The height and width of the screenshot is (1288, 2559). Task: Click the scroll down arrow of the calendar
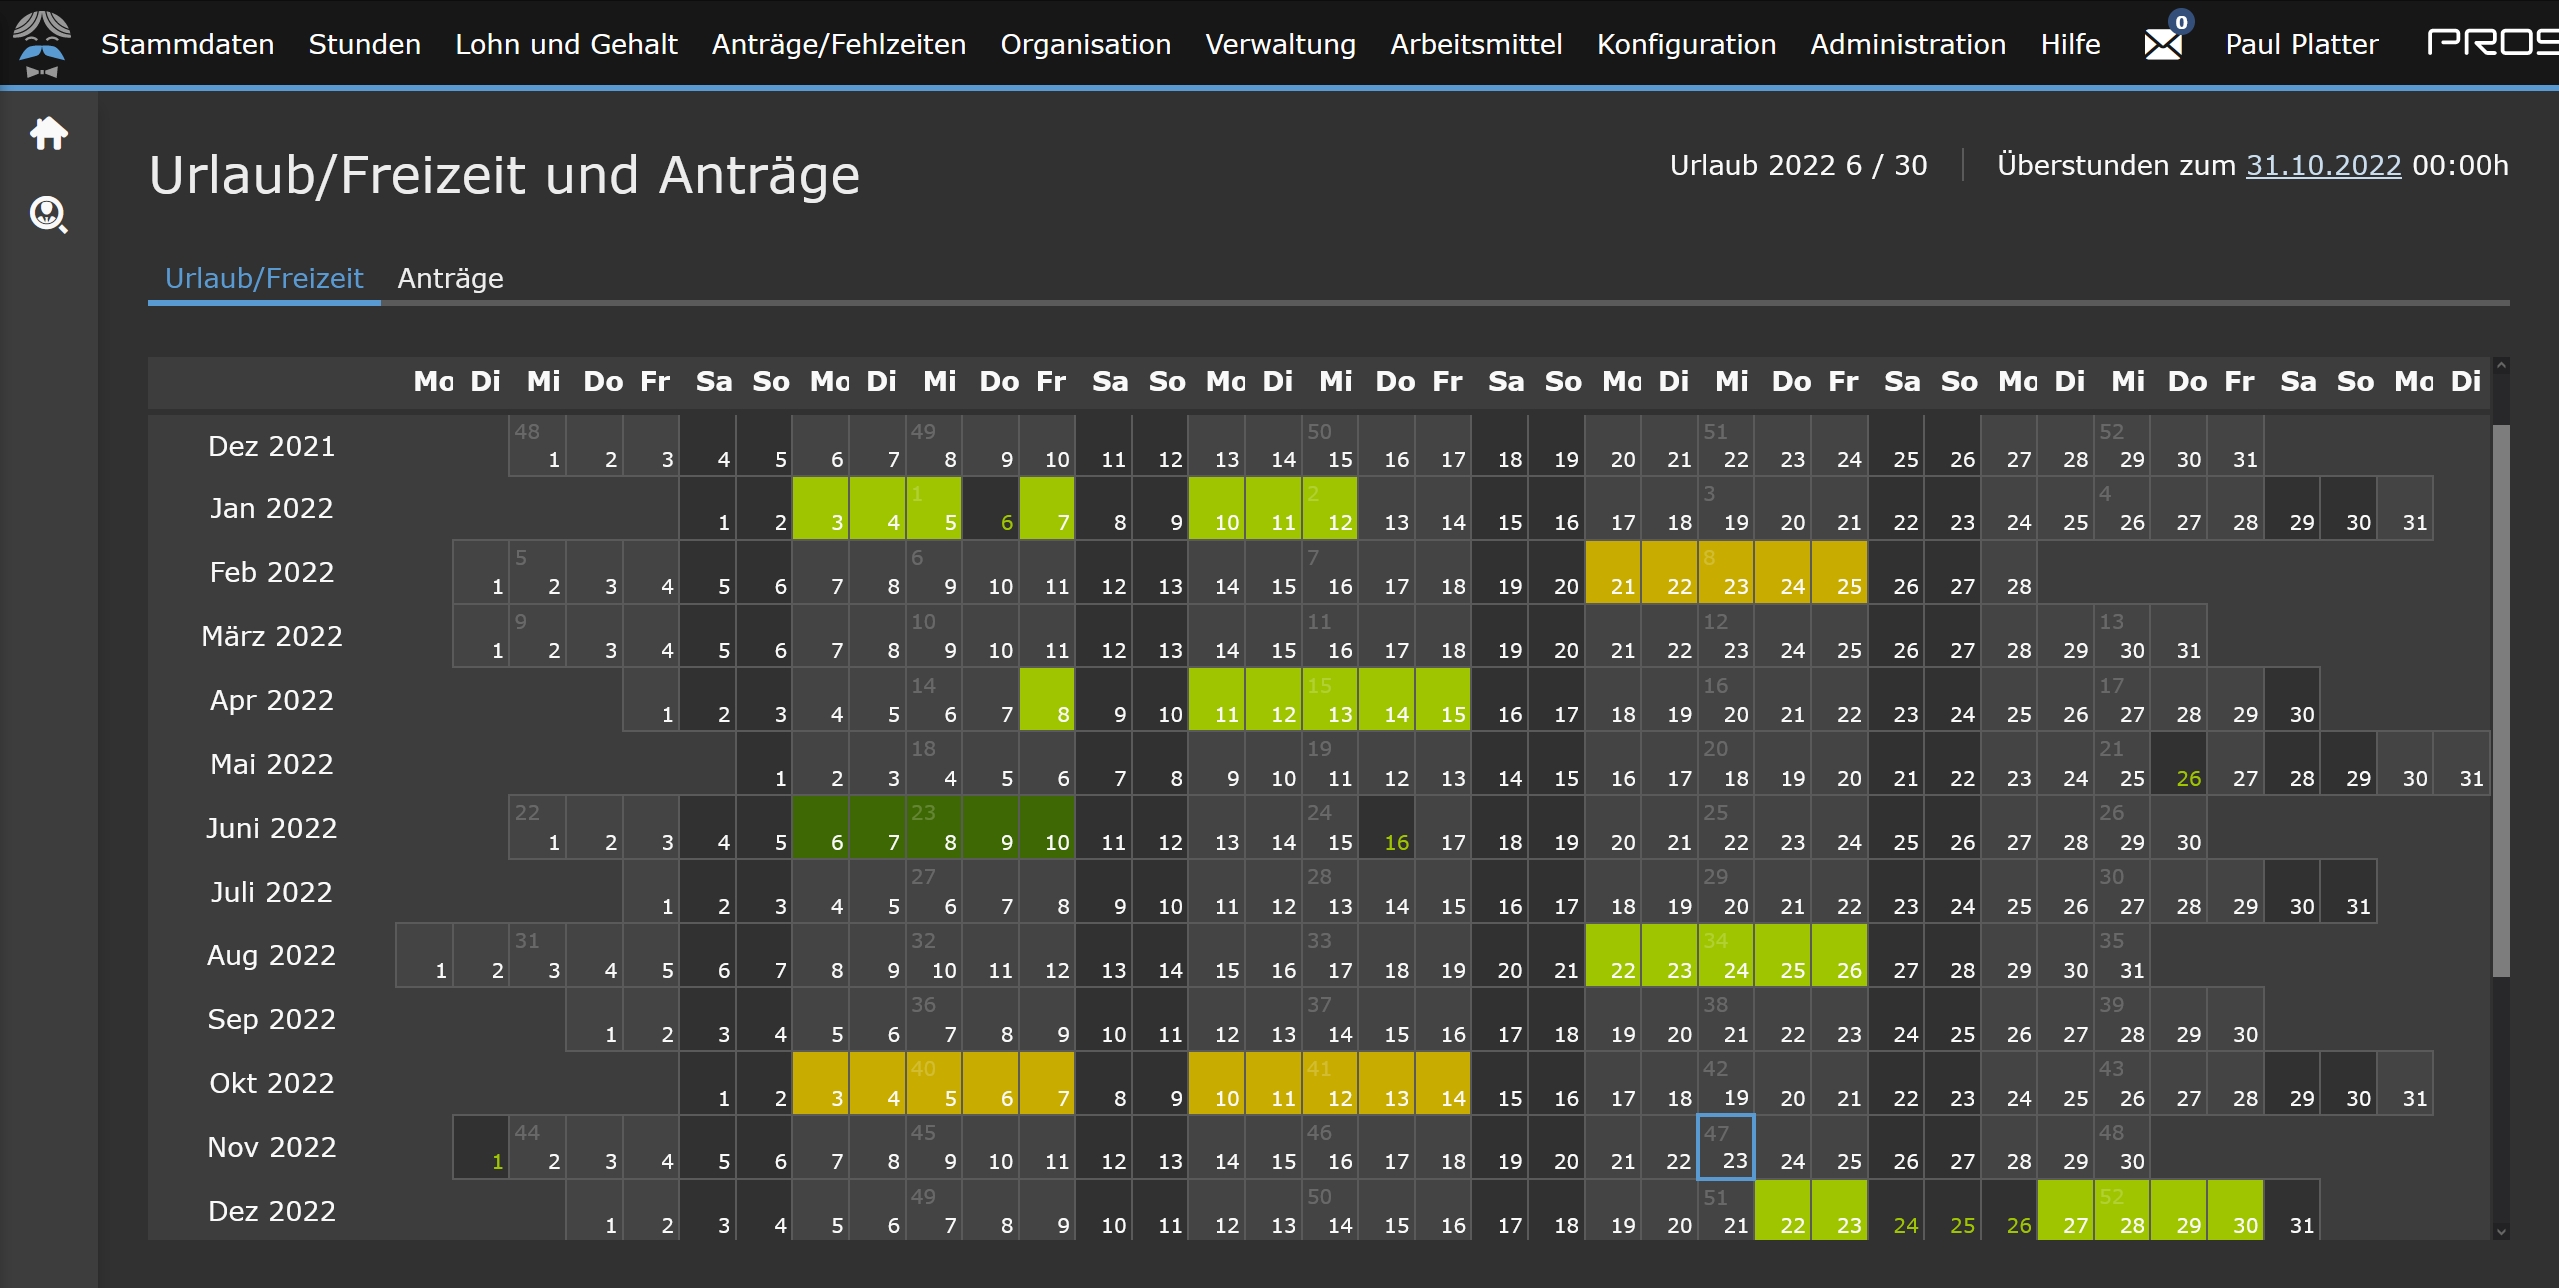[2500, 1231]
